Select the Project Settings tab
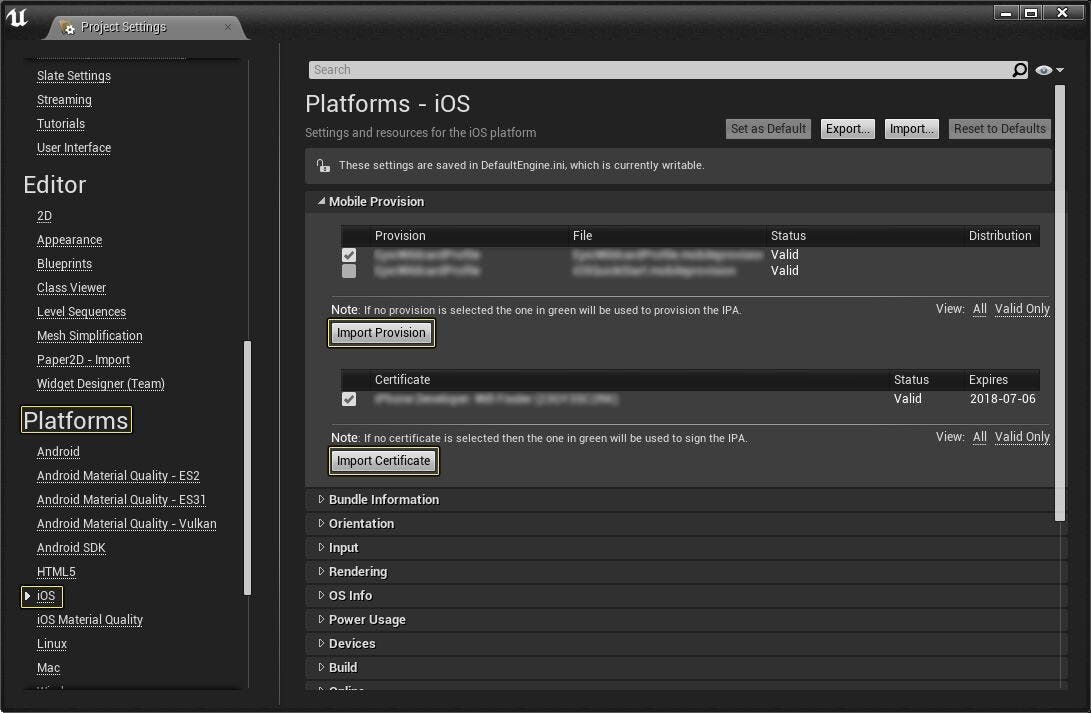Image resolution: width=1091 pixels, height=713 pixels. (146, 27)
